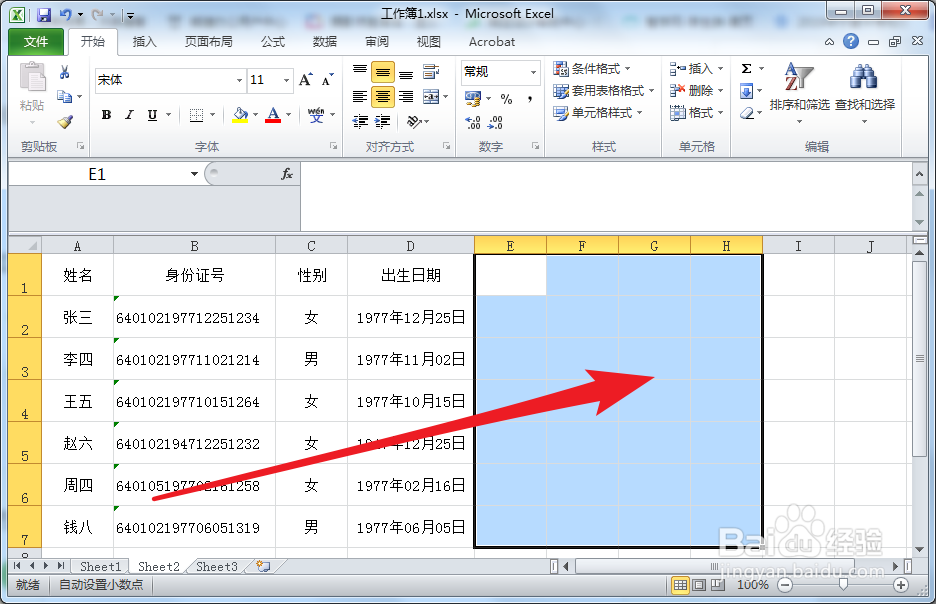Click the Paste (粘贴) clipboard icon

point(32,78)
